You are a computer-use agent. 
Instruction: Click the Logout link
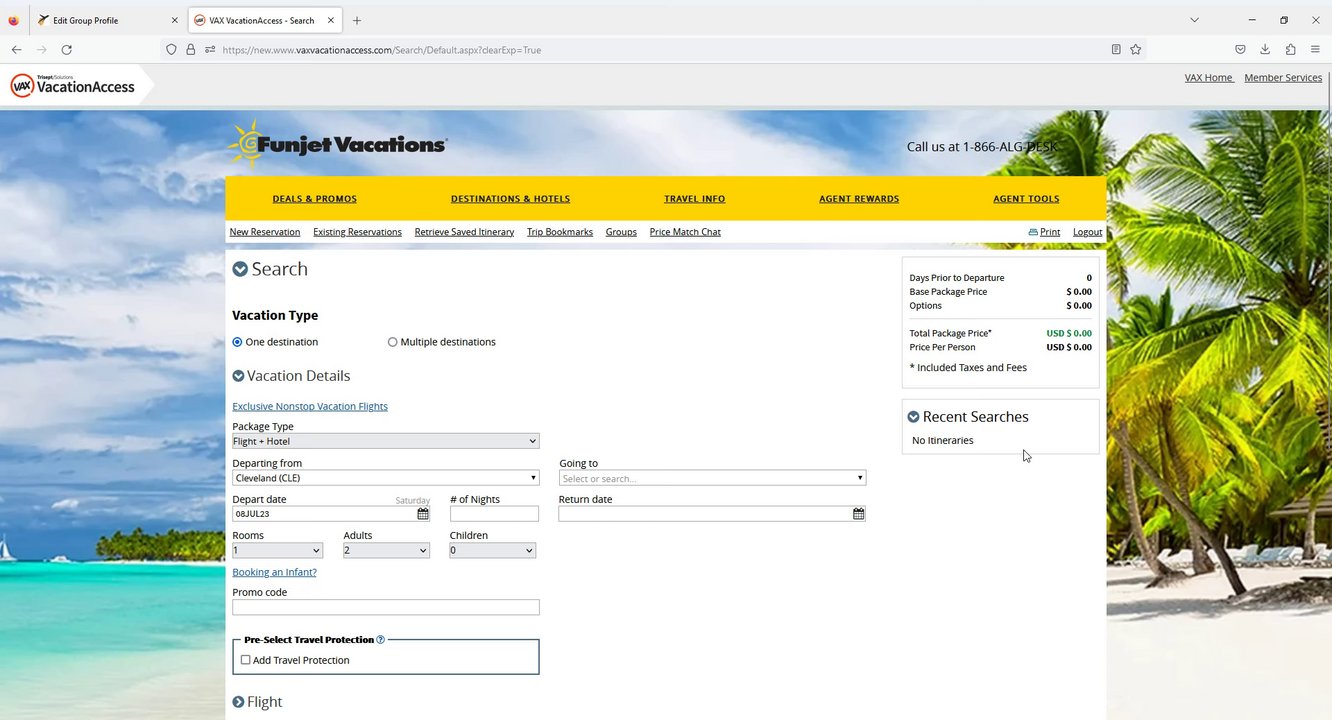1088,232
